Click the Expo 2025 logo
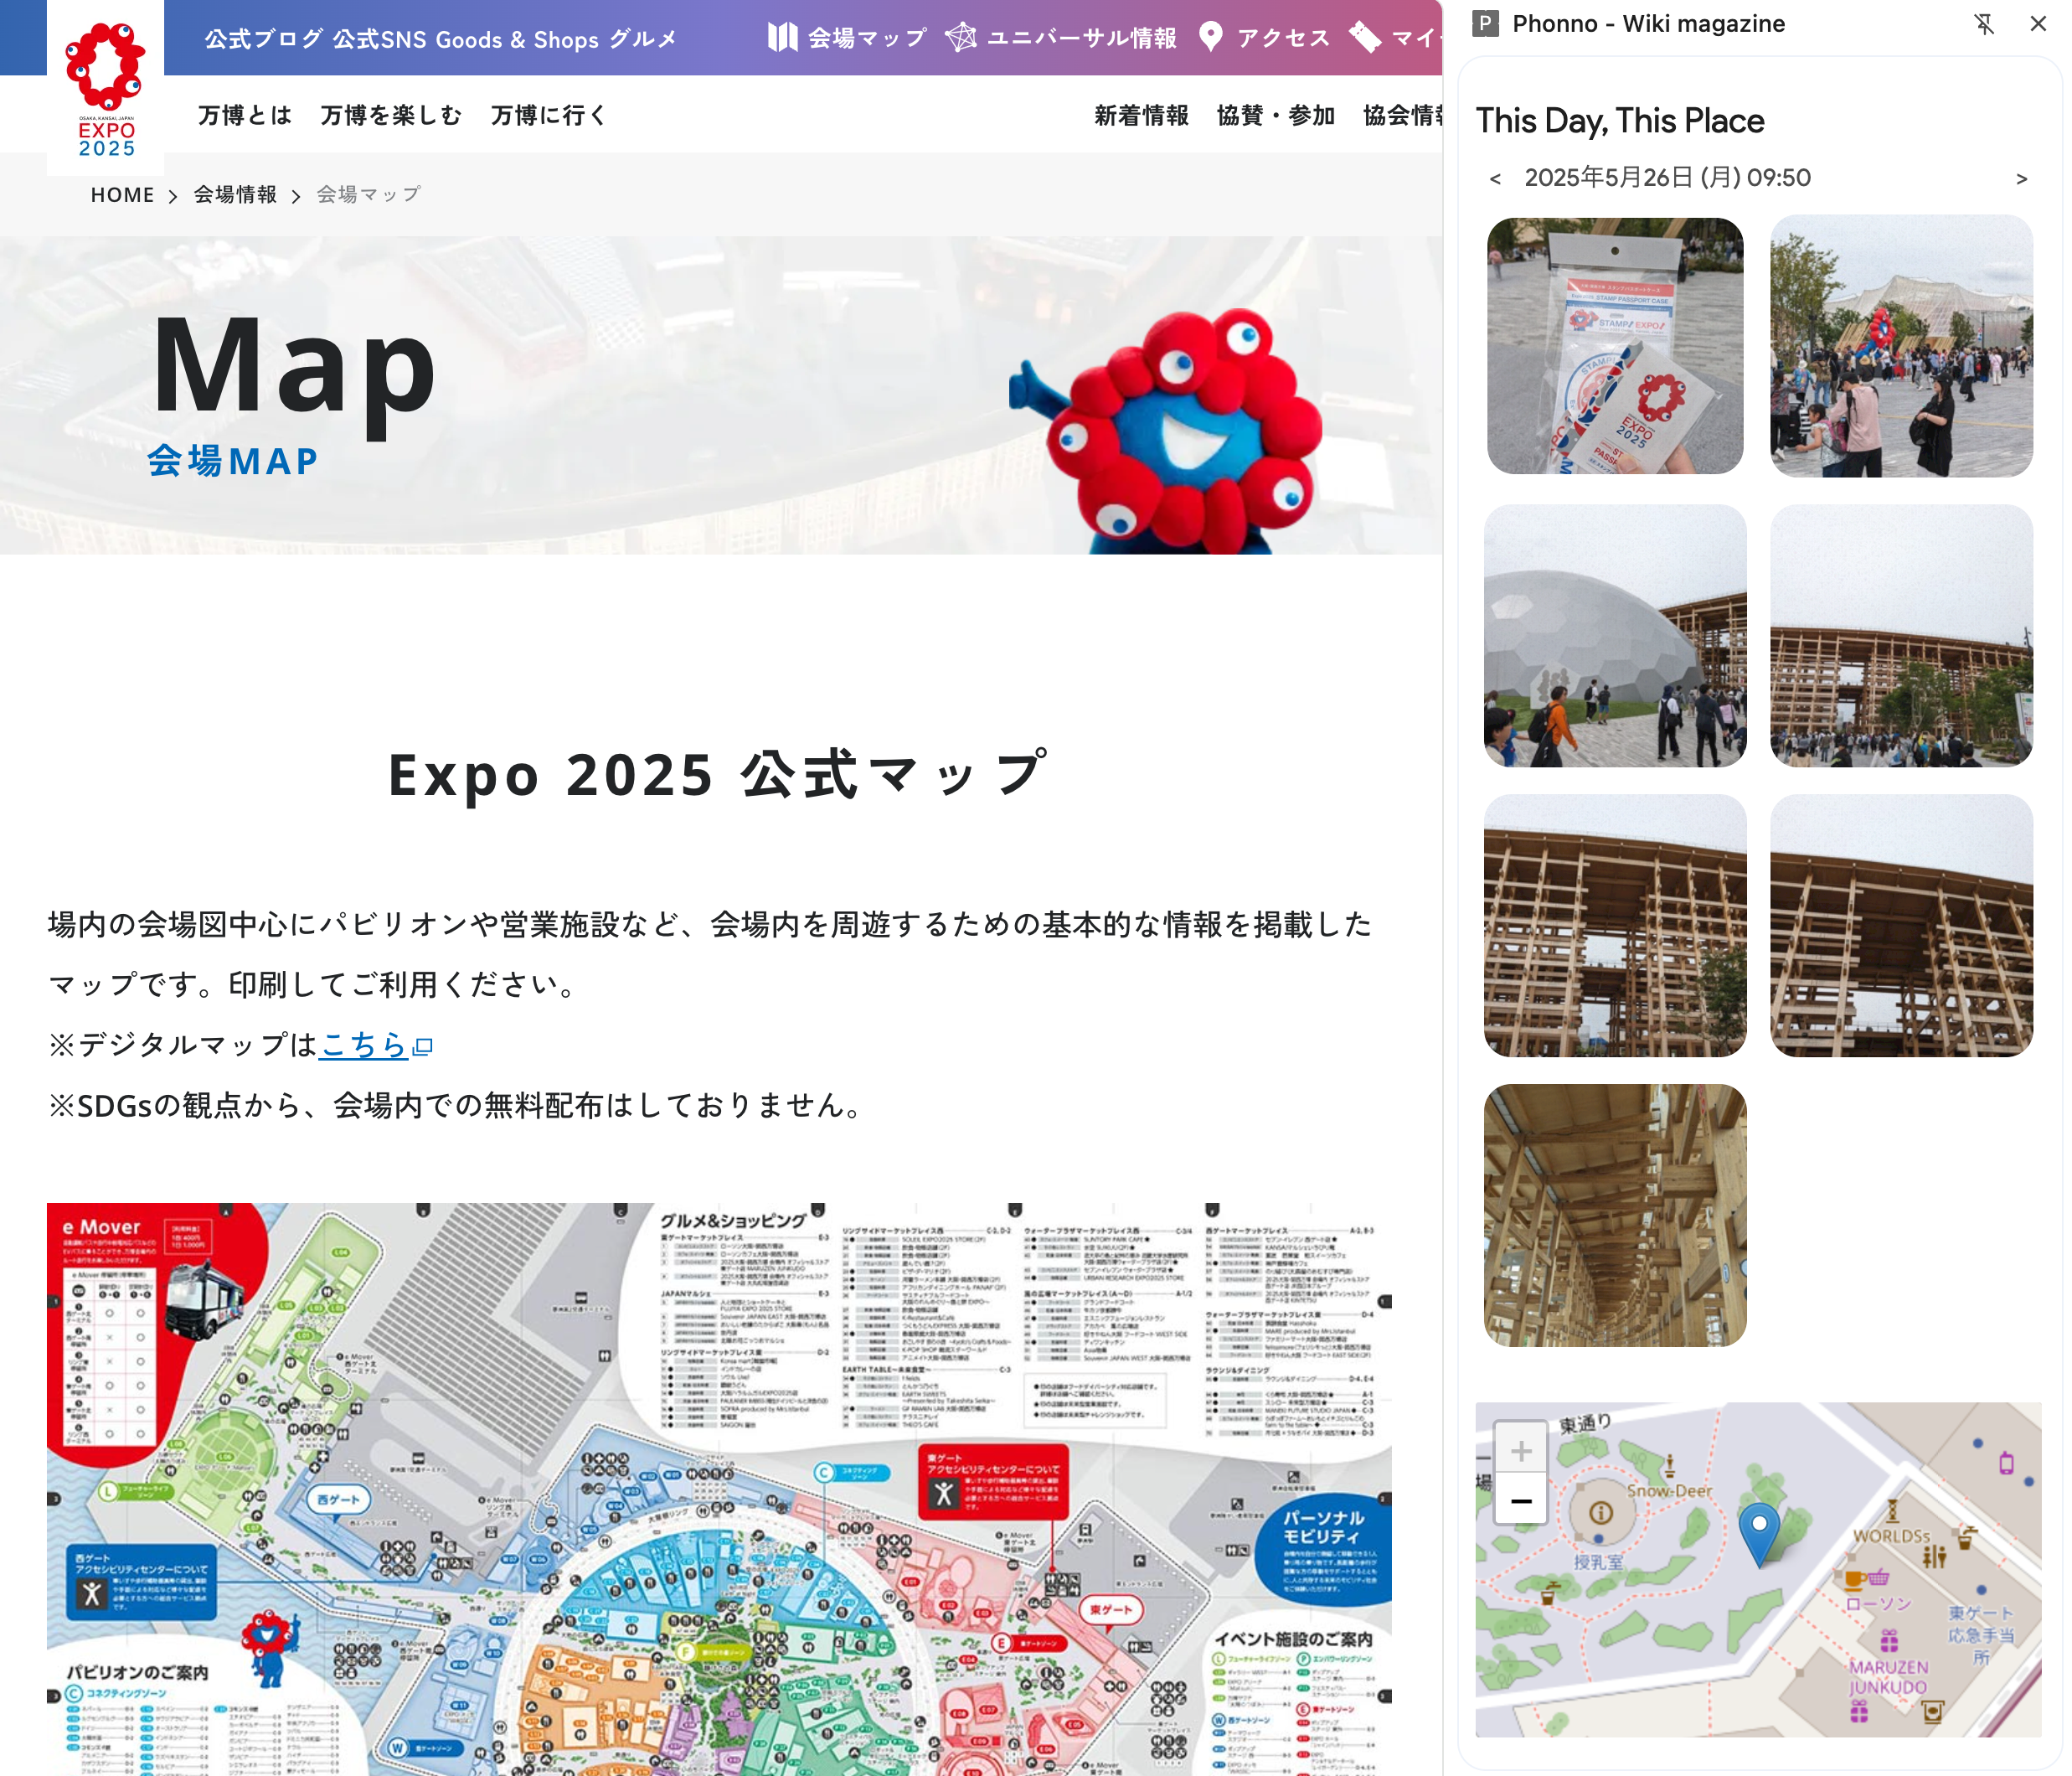Viewport: 2072px width, 1776px height. pos(105,90)
